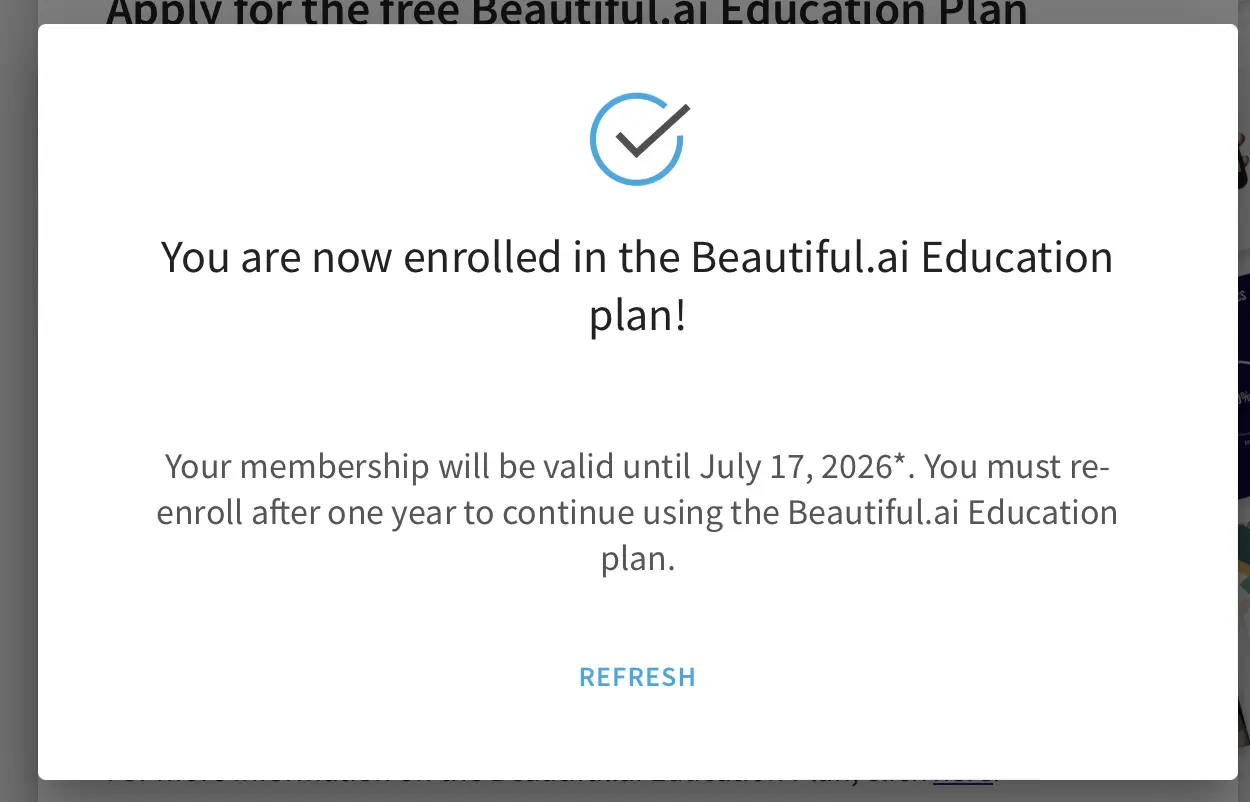Image resolution: width=1250 pixels, height=802 pixels.
Task: Click the 'continue using the Beautiful.ai Education' text
Action: [x=809, y=513]
